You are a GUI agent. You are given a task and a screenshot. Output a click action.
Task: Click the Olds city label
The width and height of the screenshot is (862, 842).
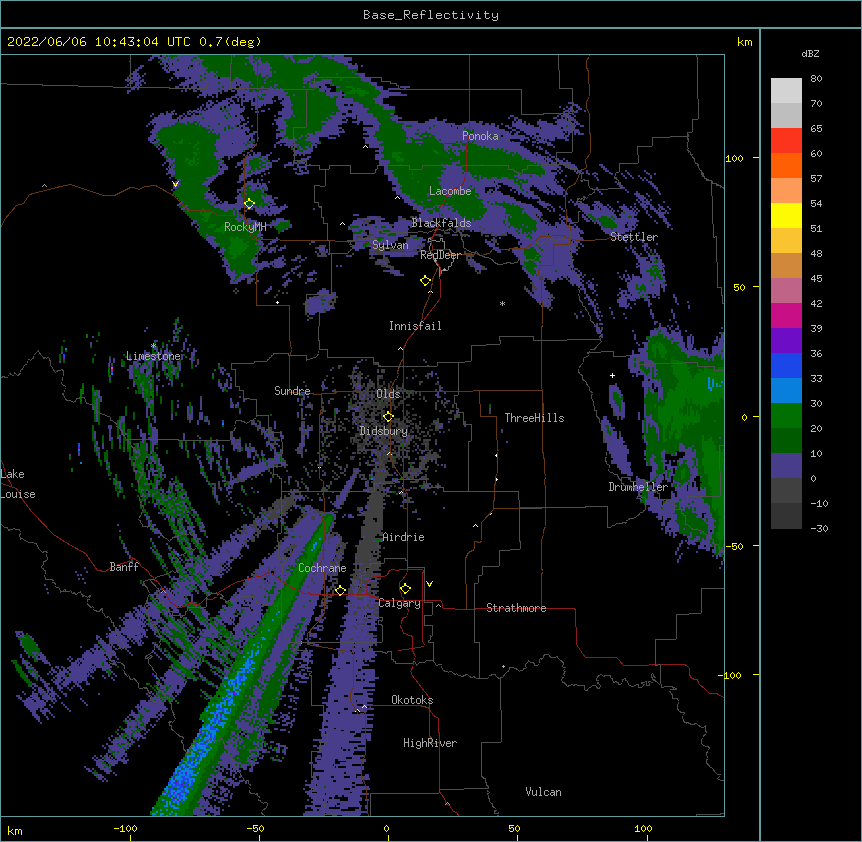[388, 394]
